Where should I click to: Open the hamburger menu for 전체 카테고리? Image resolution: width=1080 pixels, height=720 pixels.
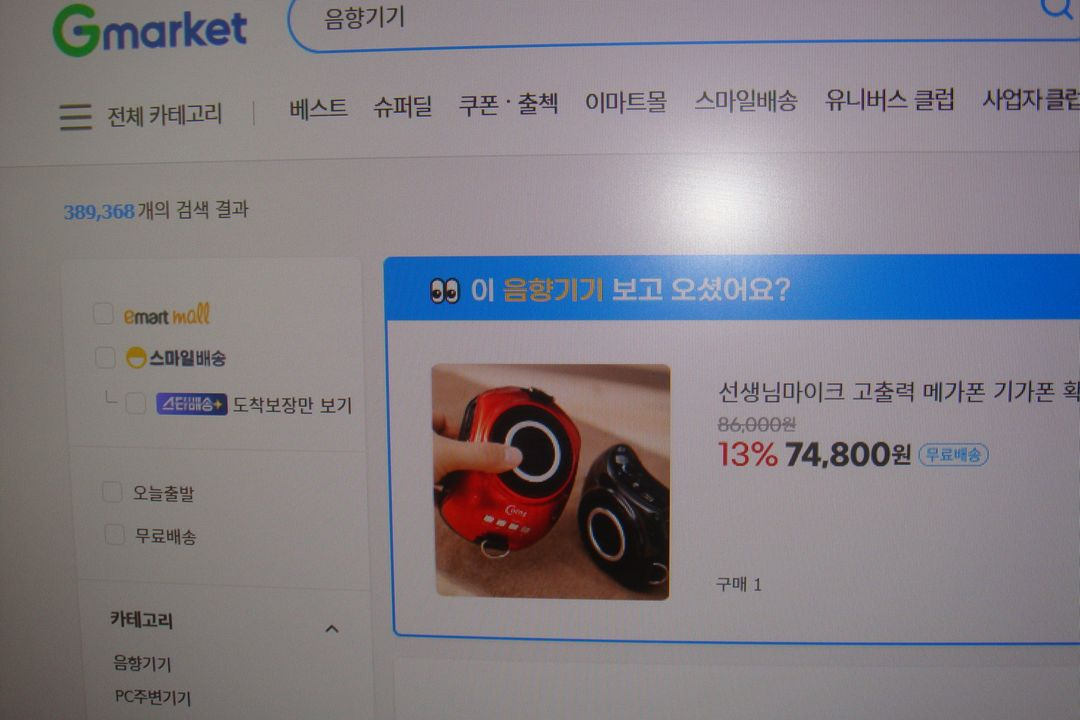(x=75, y=116)
